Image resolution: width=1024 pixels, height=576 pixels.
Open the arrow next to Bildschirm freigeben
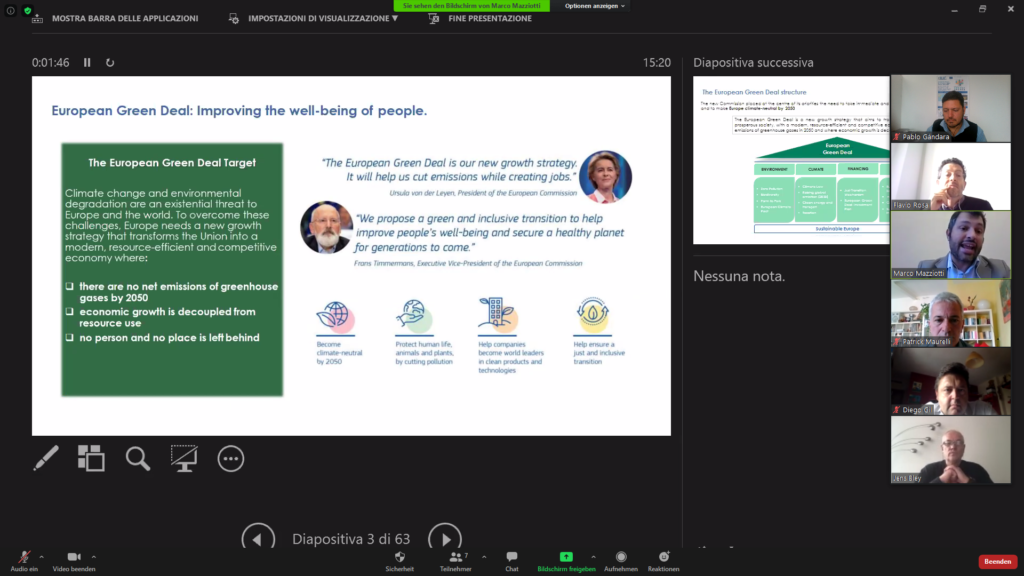coord(593,556)
